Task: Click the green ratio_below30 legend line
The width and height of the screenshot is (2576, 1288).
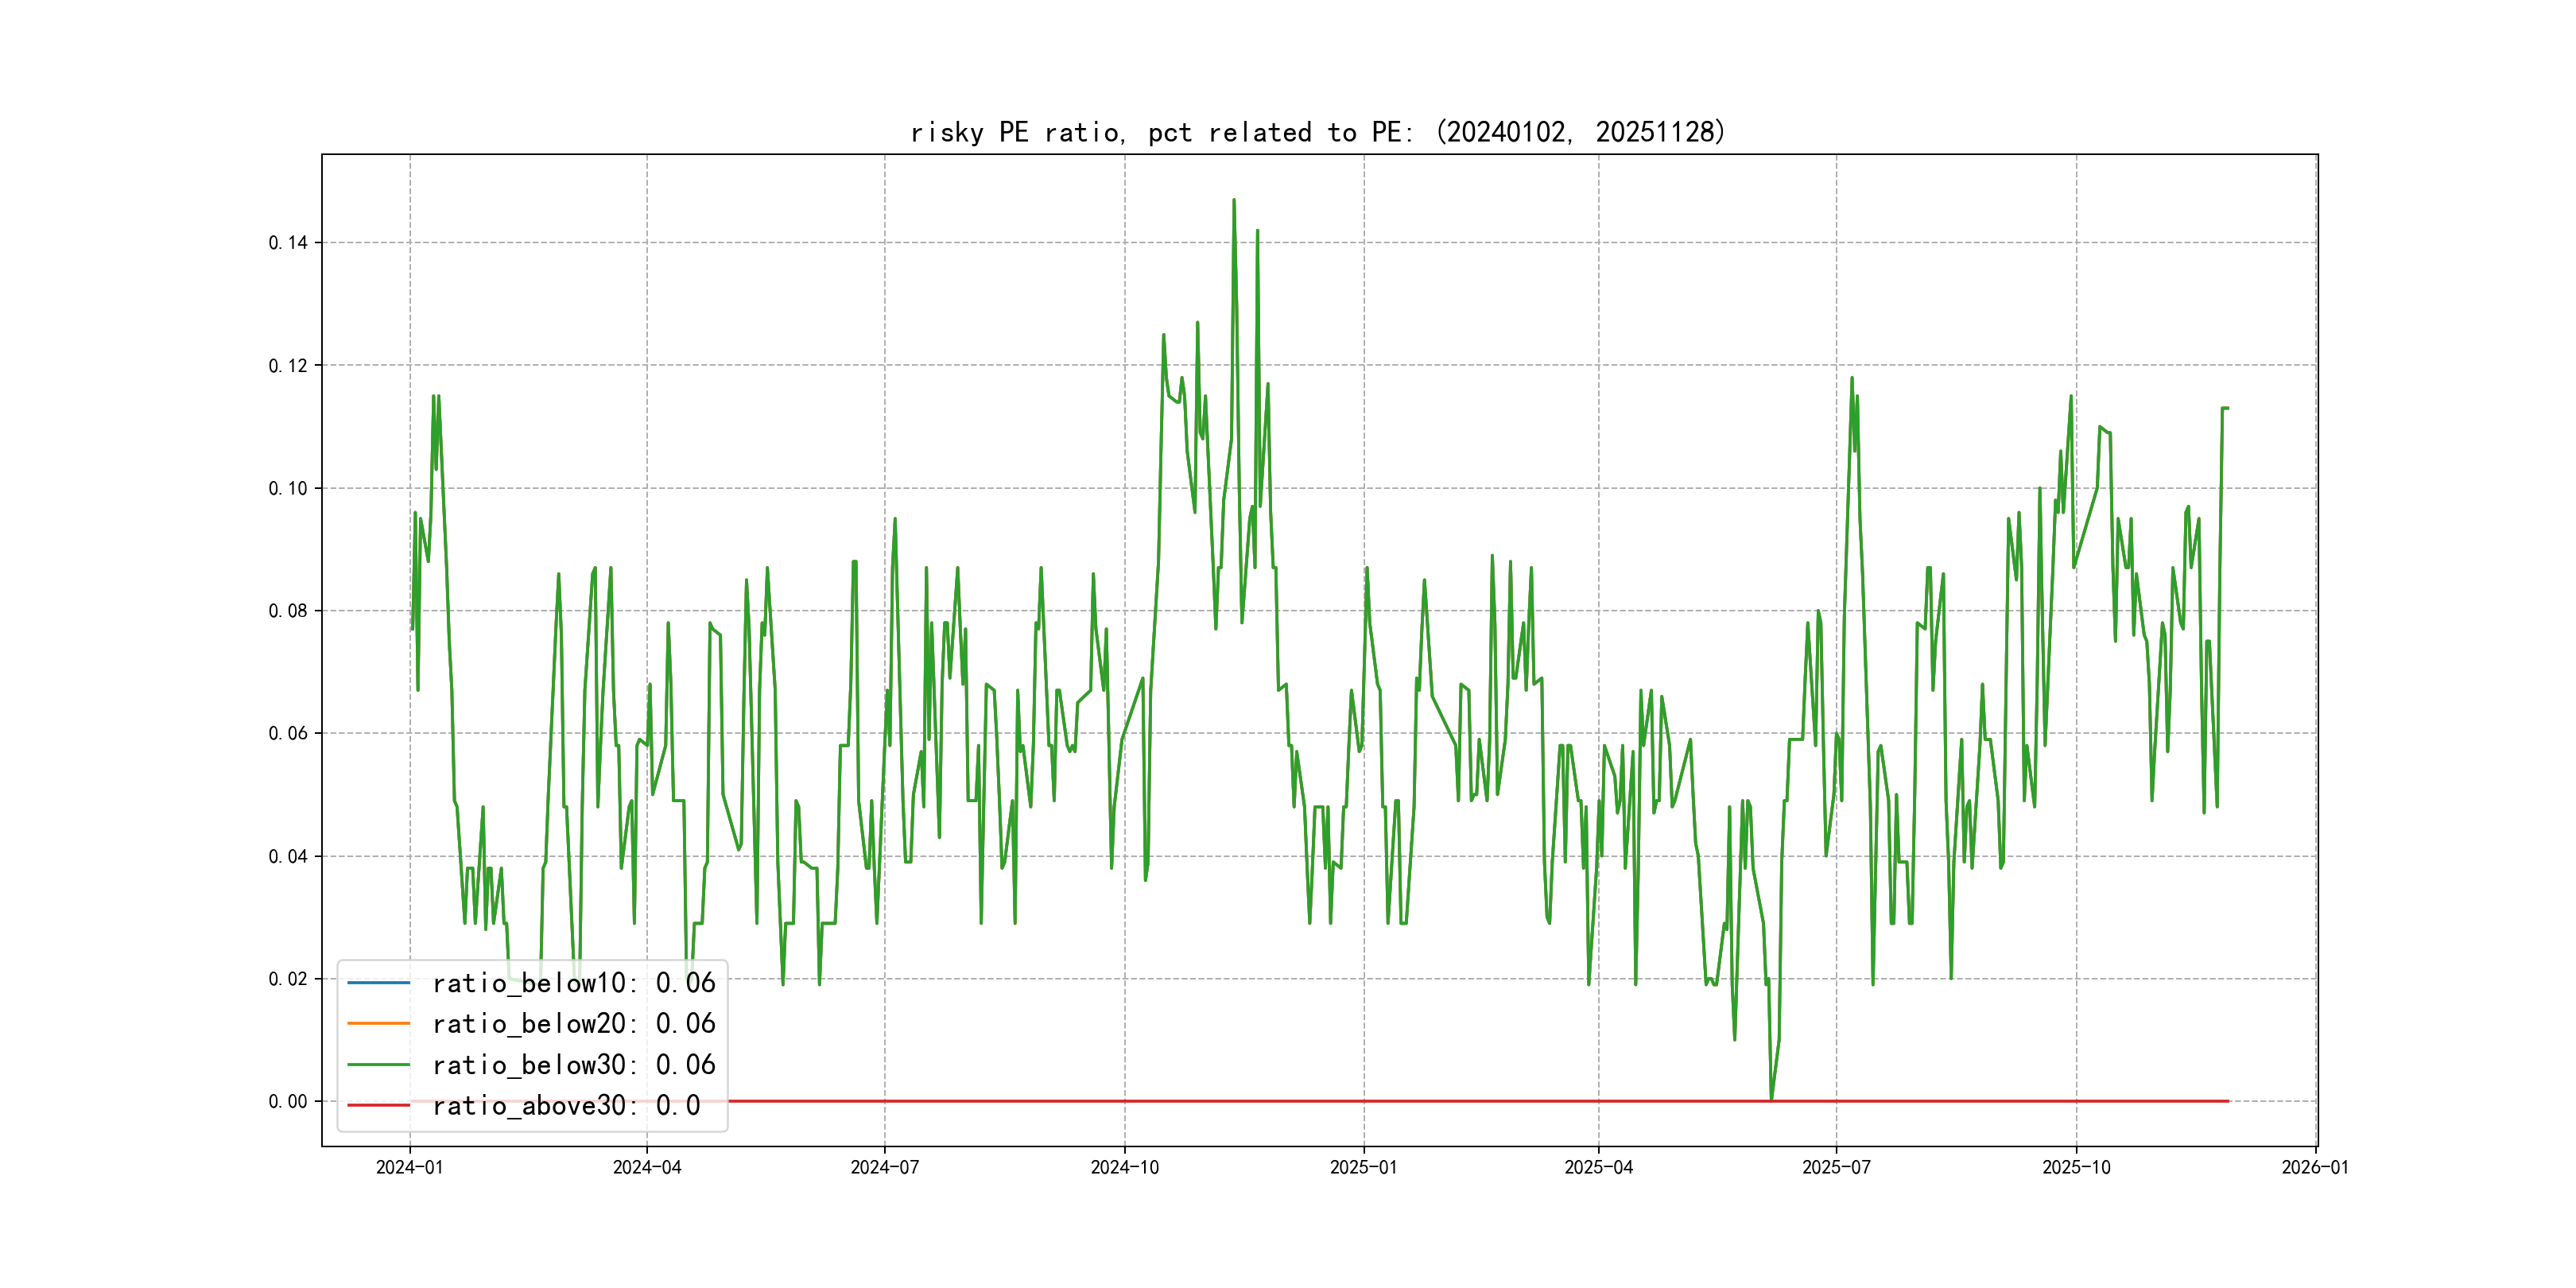Action: point(378,1064)
